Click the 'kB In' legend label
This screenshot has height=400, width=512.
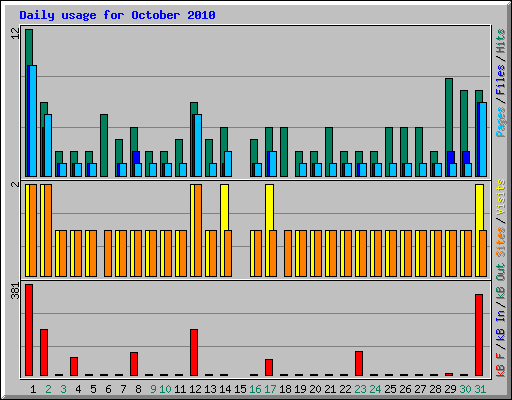(x=501, y=325)
